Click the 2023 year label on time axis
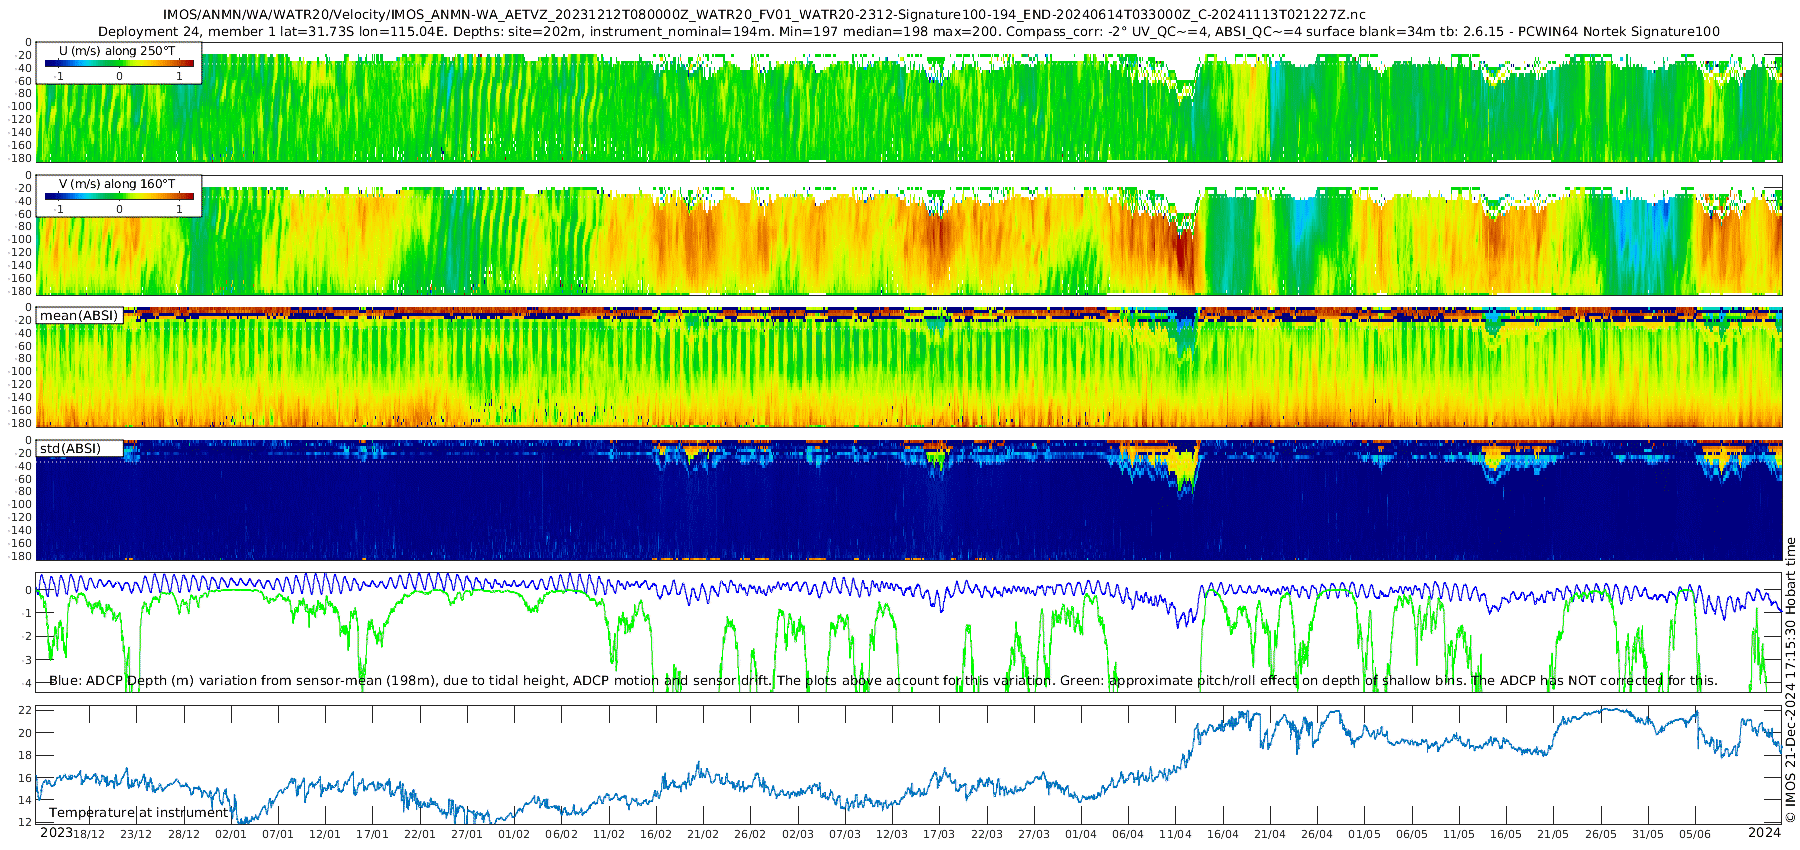Viewport: 1800px width, 850px height. 56,833
